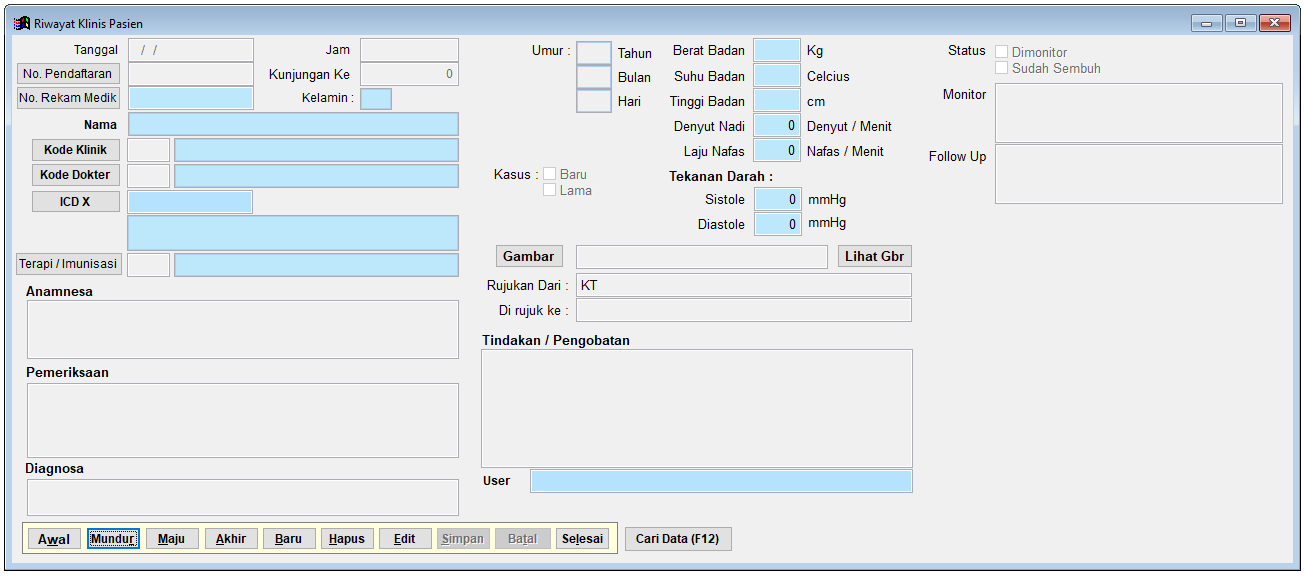The width and height of the screenshot is (1305, 576).
Task: Click the Umur Bulan field
Action: coord(594,77)
